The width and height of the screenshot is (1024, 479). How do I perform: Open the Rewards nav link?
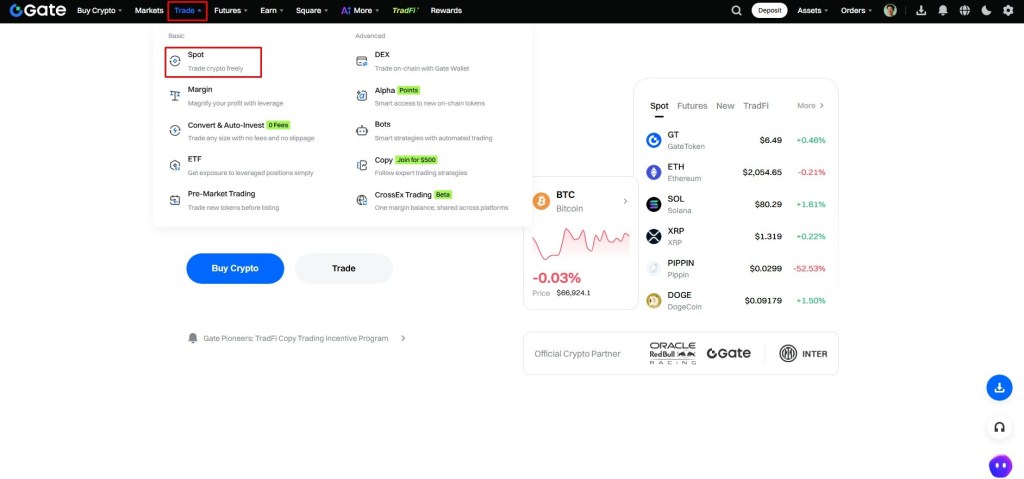point(446,10)
